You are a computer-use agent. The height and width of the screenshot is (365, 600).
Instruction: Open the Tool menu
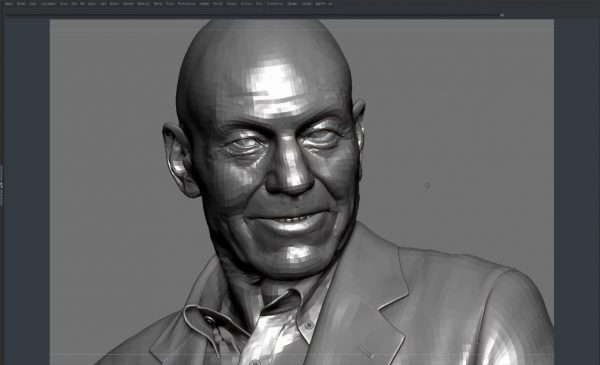259,4
